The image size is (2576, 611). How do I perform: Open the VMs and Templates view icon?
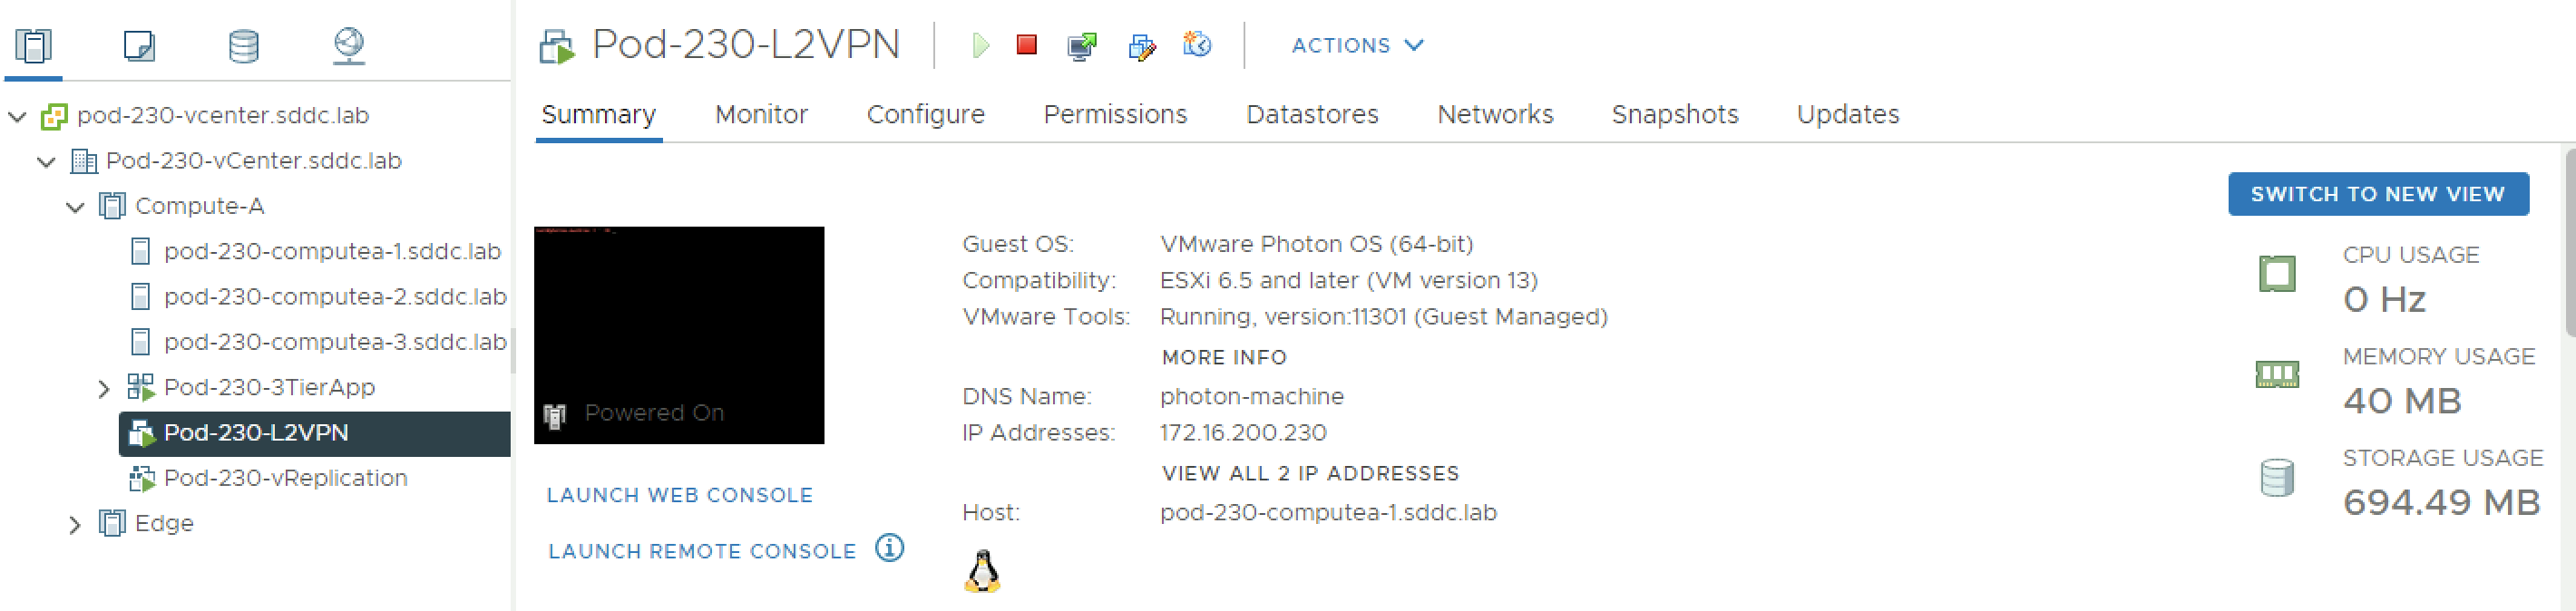click(x=139, y=46)
